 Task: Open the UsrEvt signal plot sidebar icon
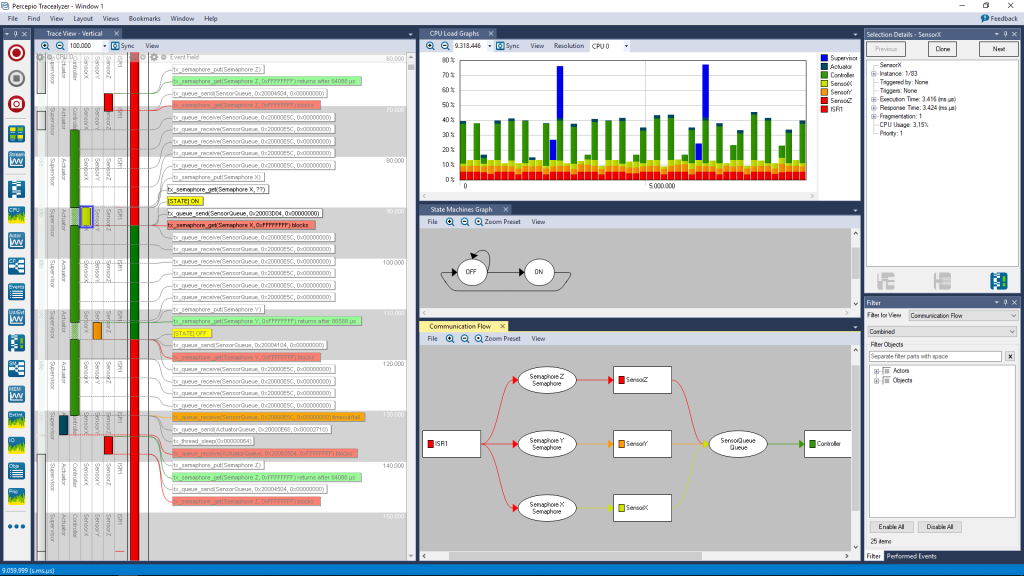(x=16, y=317)
